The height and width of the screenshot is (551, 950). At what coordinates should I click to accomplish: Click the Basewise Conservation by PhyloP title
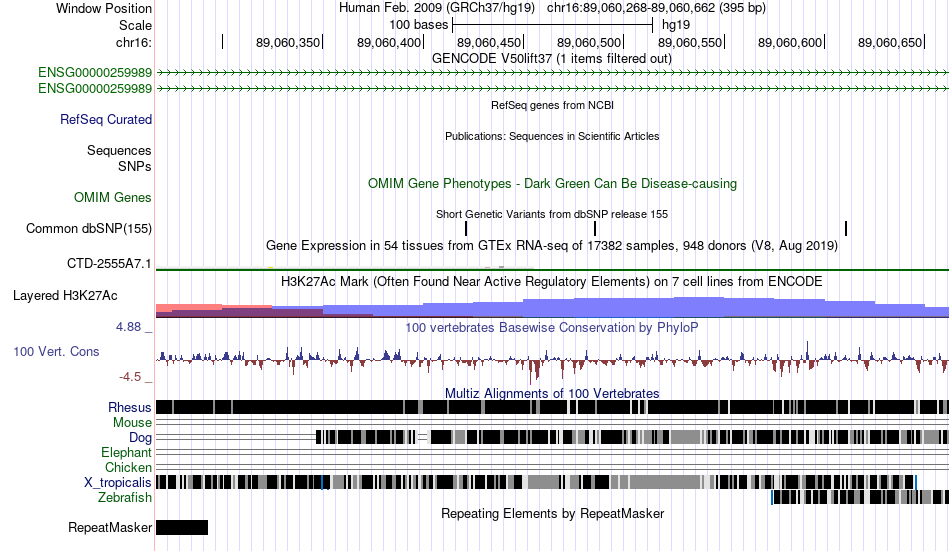click(552, 328)
